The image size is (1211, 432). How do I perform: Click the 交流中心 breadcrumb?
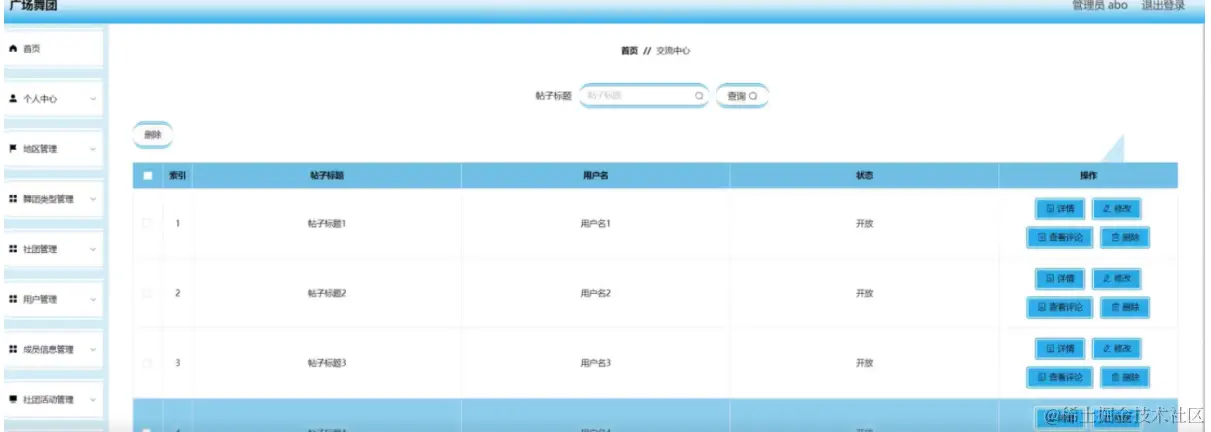[x=673, y=50]
